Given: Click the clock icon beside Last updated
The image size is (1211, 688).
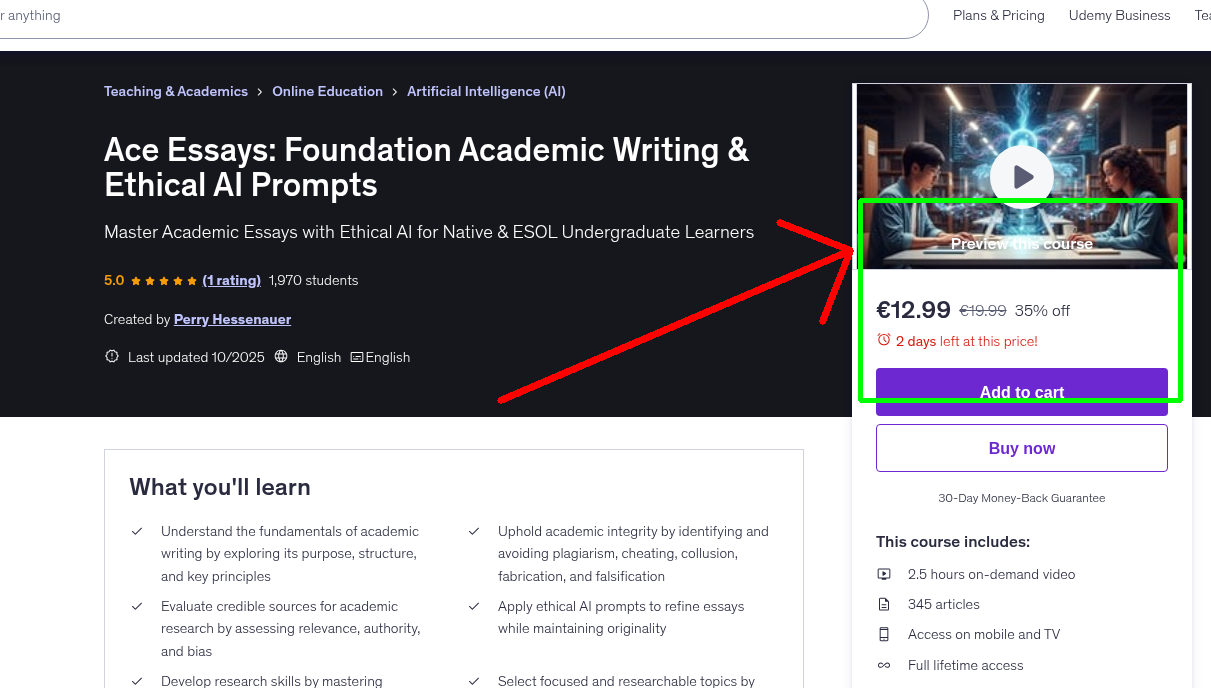Looking at the screenshot, I should coord(111,357).
